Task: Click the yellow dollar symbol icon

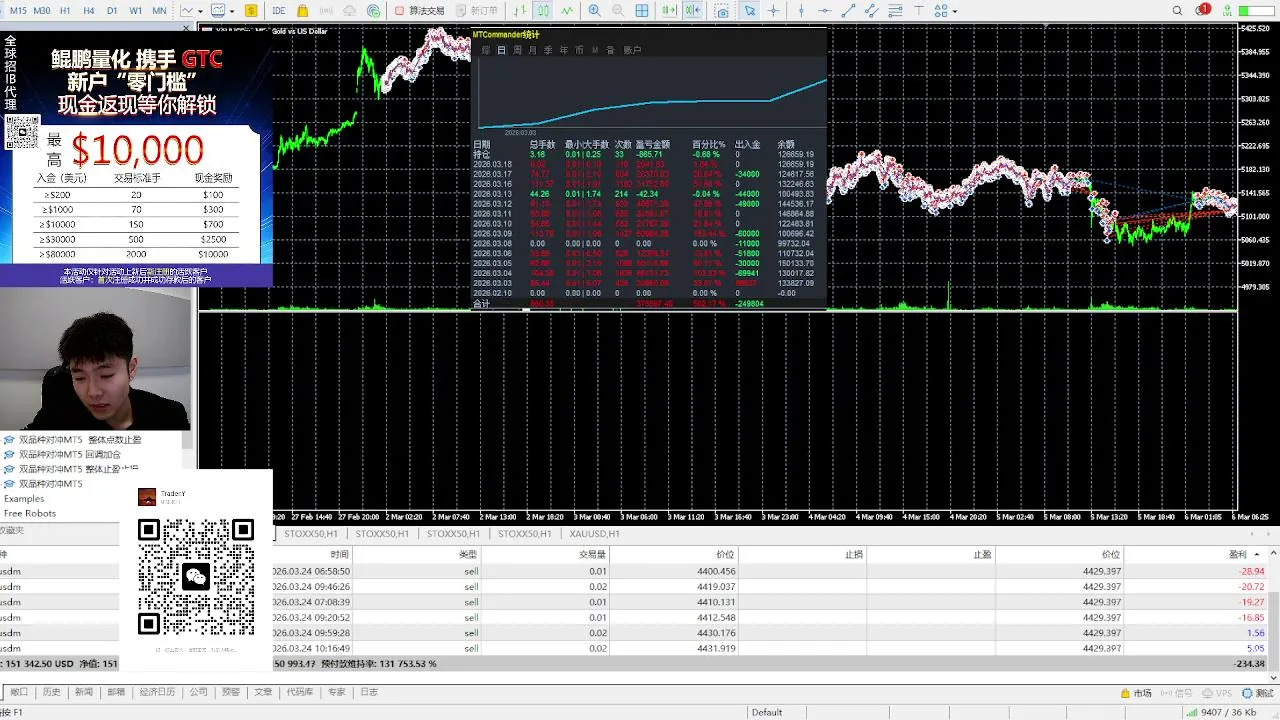Action: click(x=251, y=10)
